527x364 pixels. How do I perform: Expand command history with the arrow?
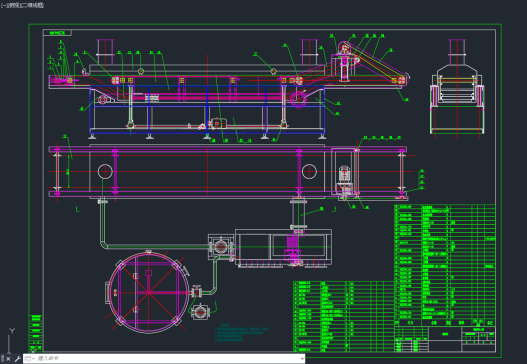[x=302, y=359]
